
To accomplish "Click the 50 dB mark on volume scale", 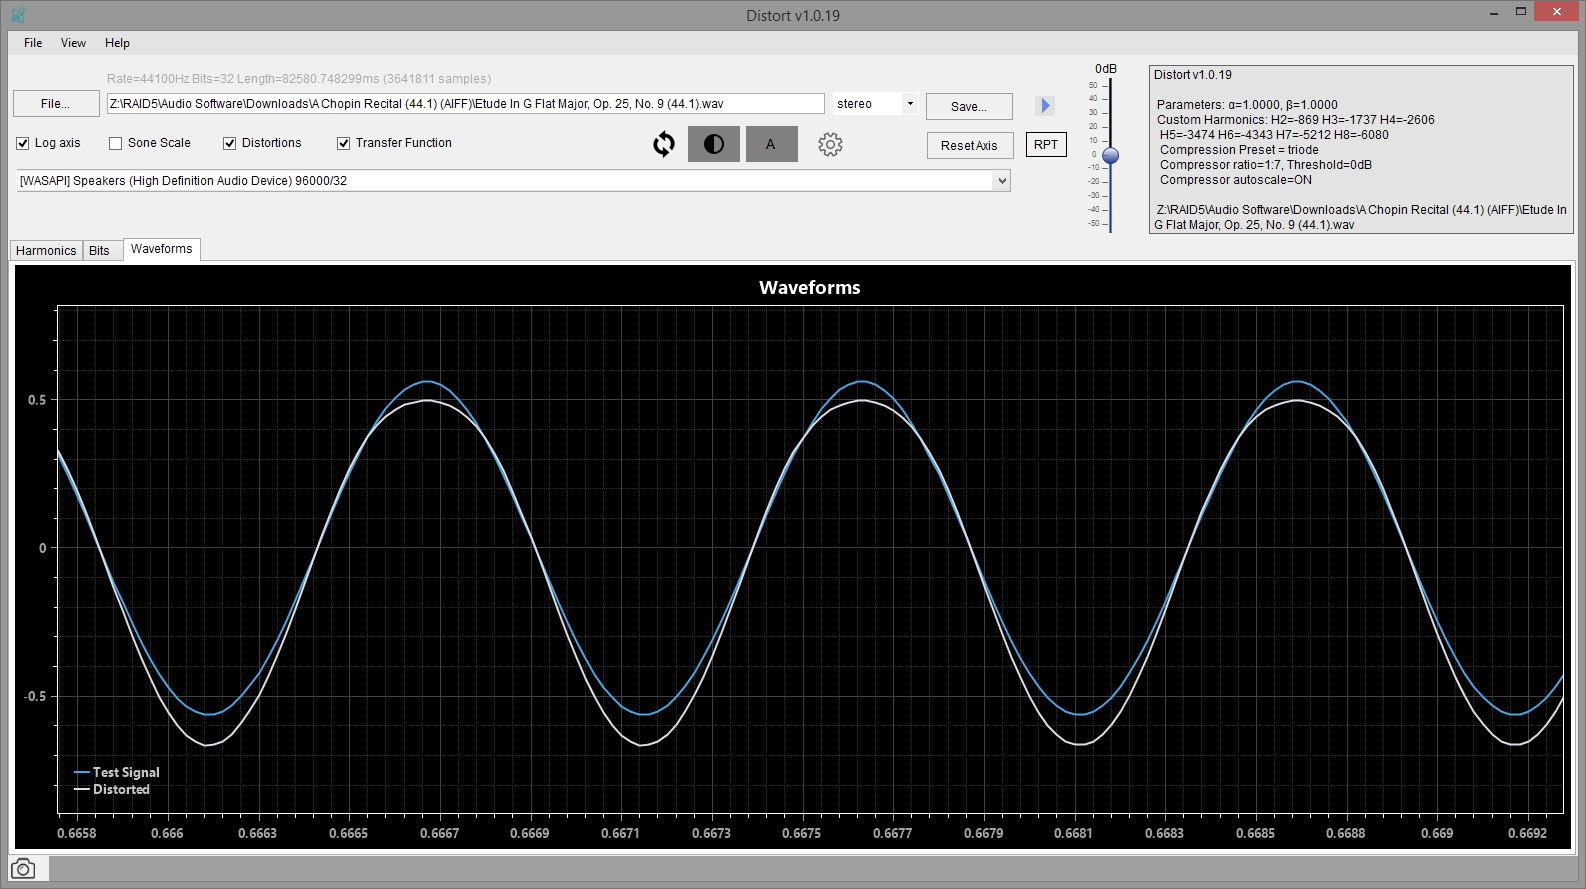I will pyautogui.click(x=1093, y=86).
